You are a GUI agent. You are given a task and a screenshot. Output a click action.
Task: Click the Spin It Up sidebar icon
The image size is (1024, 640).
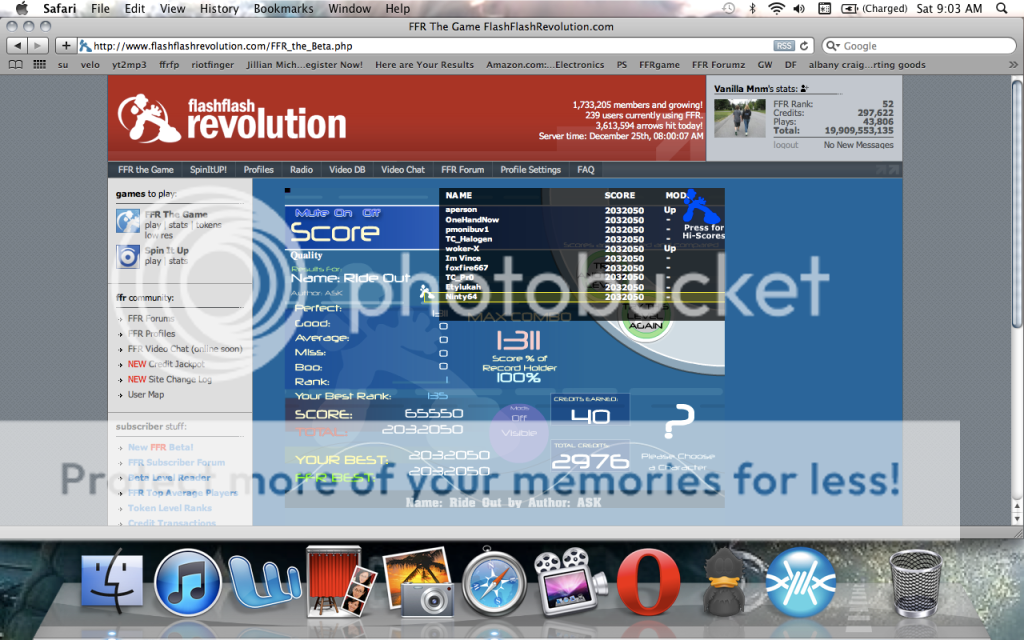click(127, 255)
